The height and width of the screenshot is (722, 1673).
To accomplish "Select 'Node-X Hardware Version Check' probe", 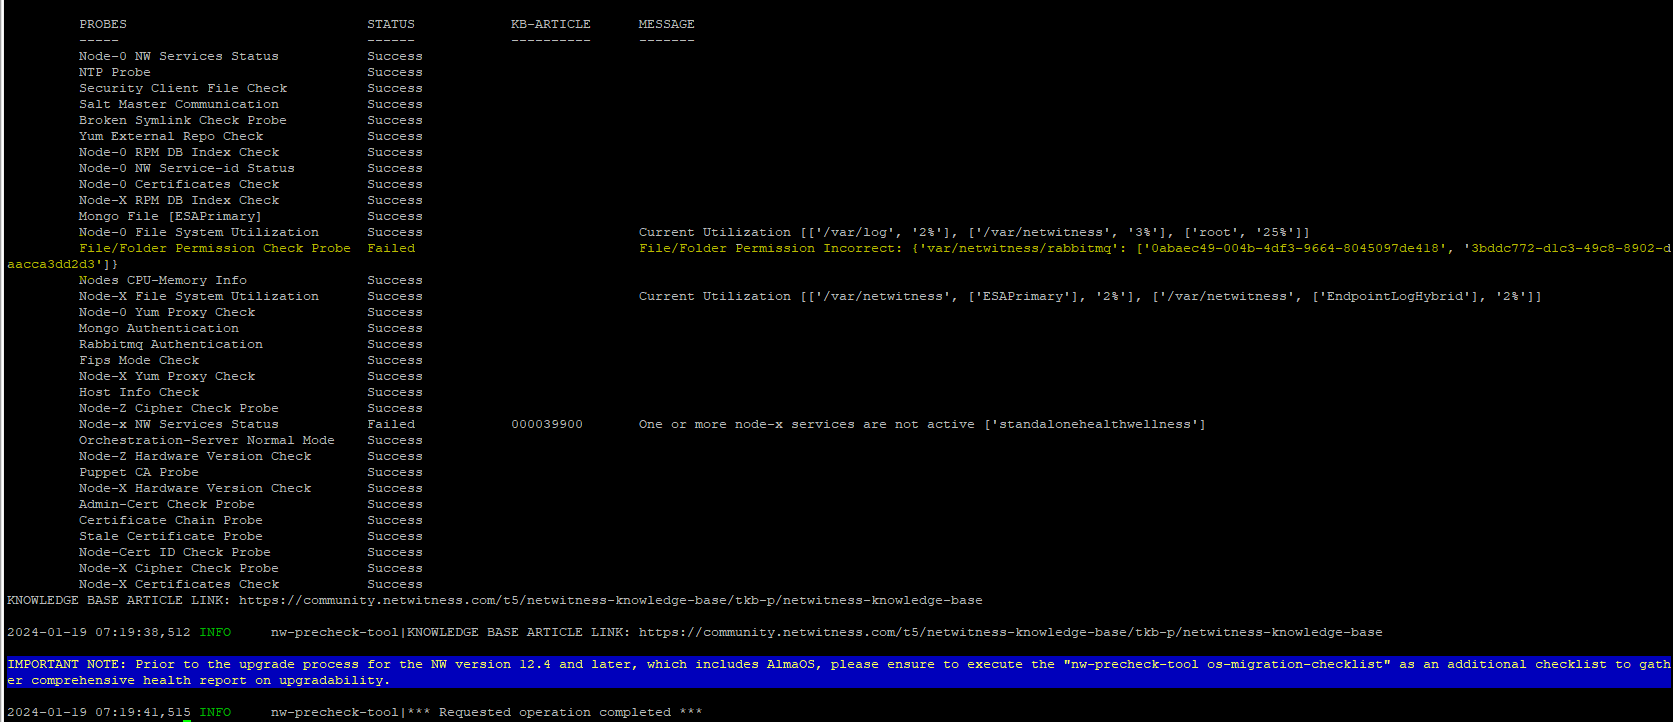I will tap(195, 488).
